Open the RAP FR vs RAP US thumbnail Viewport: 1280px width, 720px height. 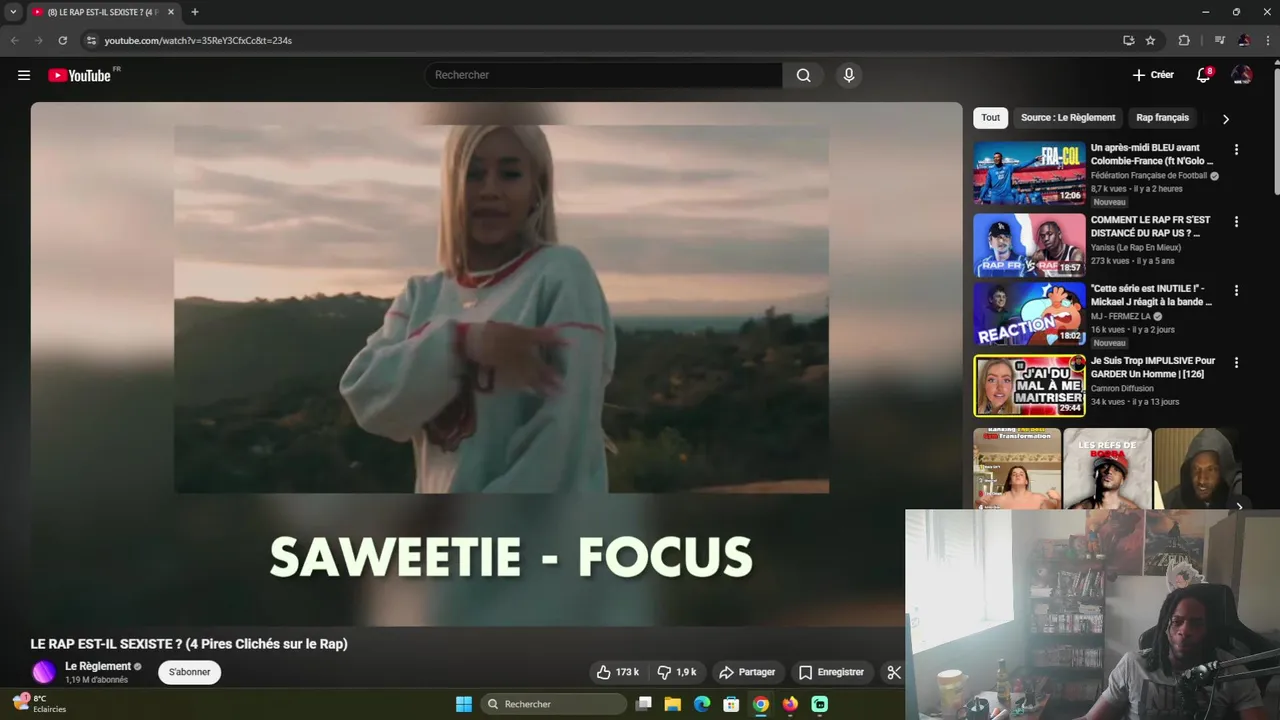pos(1029,245)
